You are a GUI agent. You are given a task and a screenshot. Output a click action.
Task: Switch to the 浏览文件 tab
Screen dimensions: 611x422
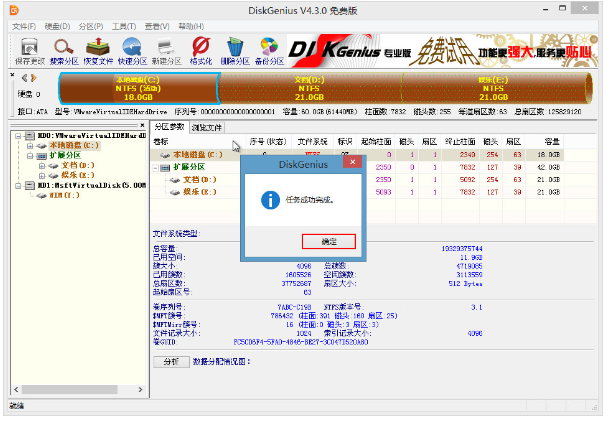coord(208,128)
